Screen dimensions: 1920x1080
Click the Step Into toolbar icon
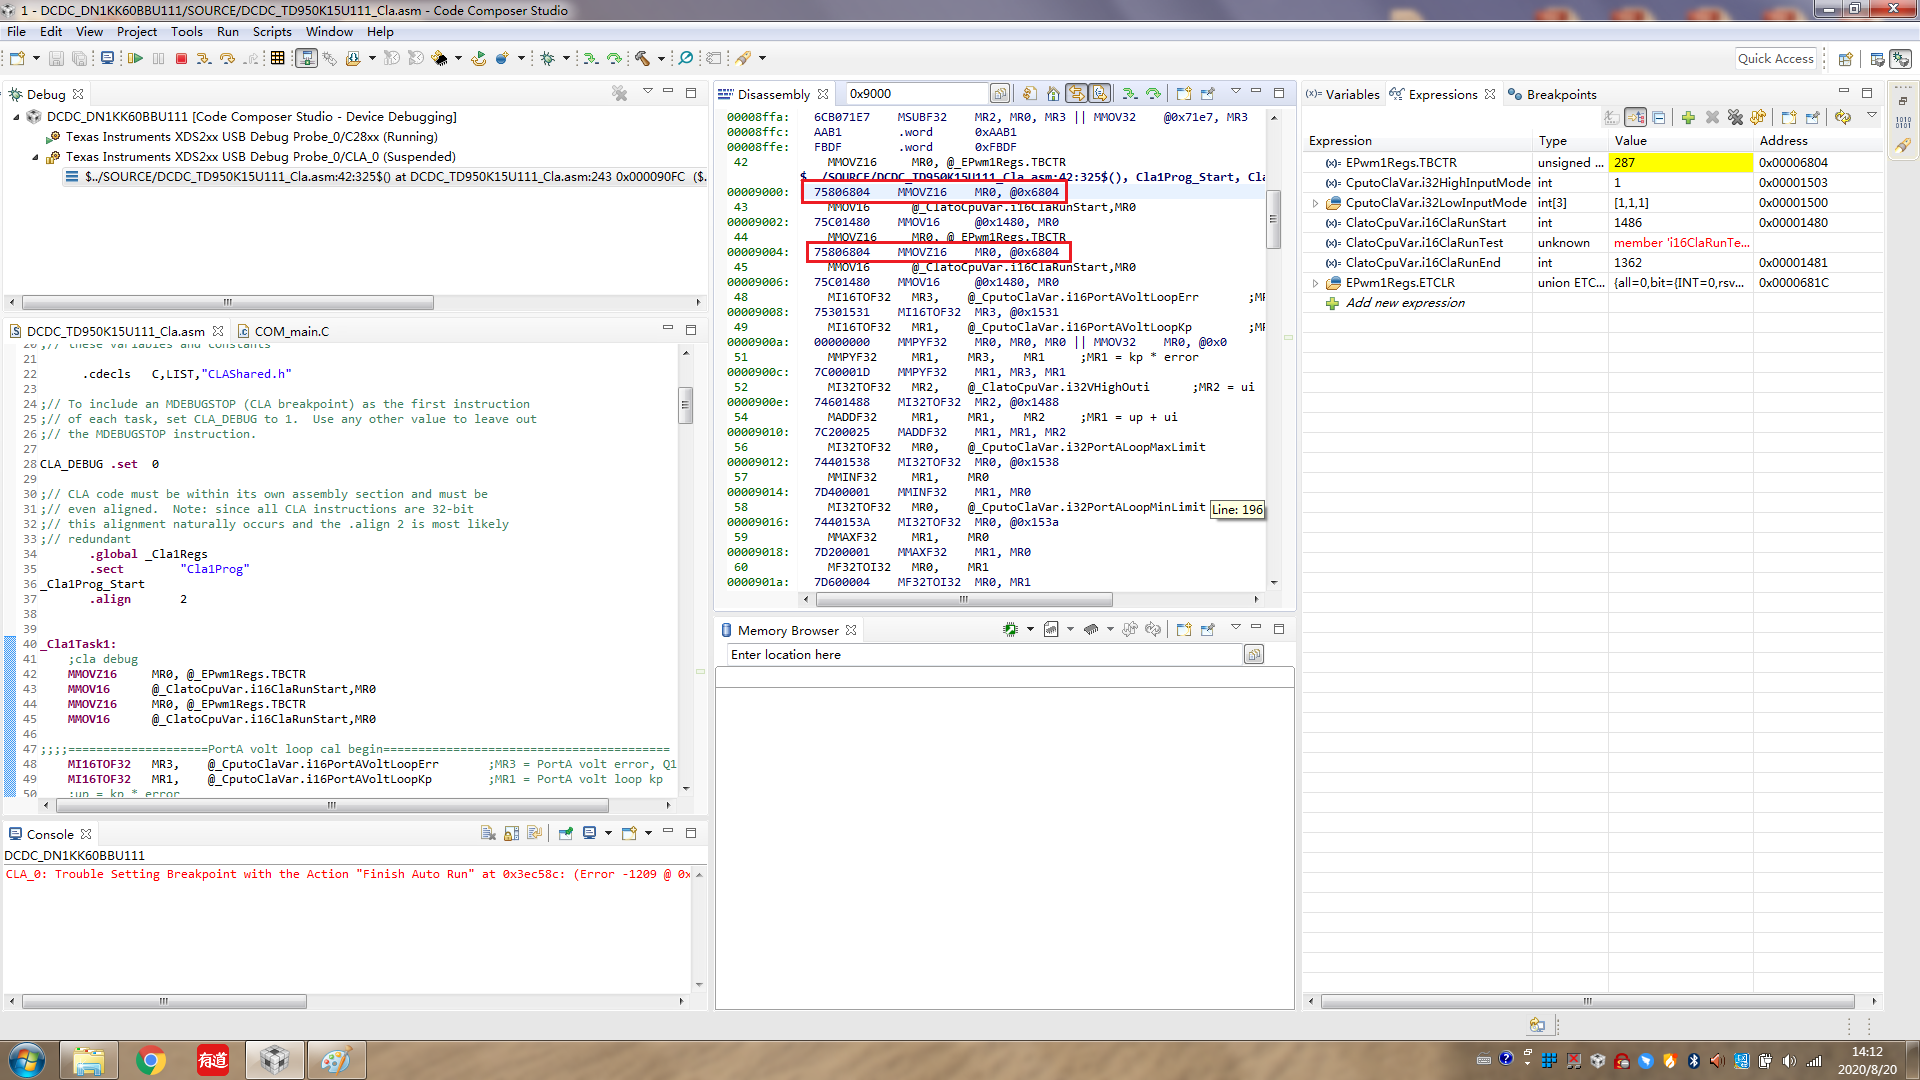(203, 59)
